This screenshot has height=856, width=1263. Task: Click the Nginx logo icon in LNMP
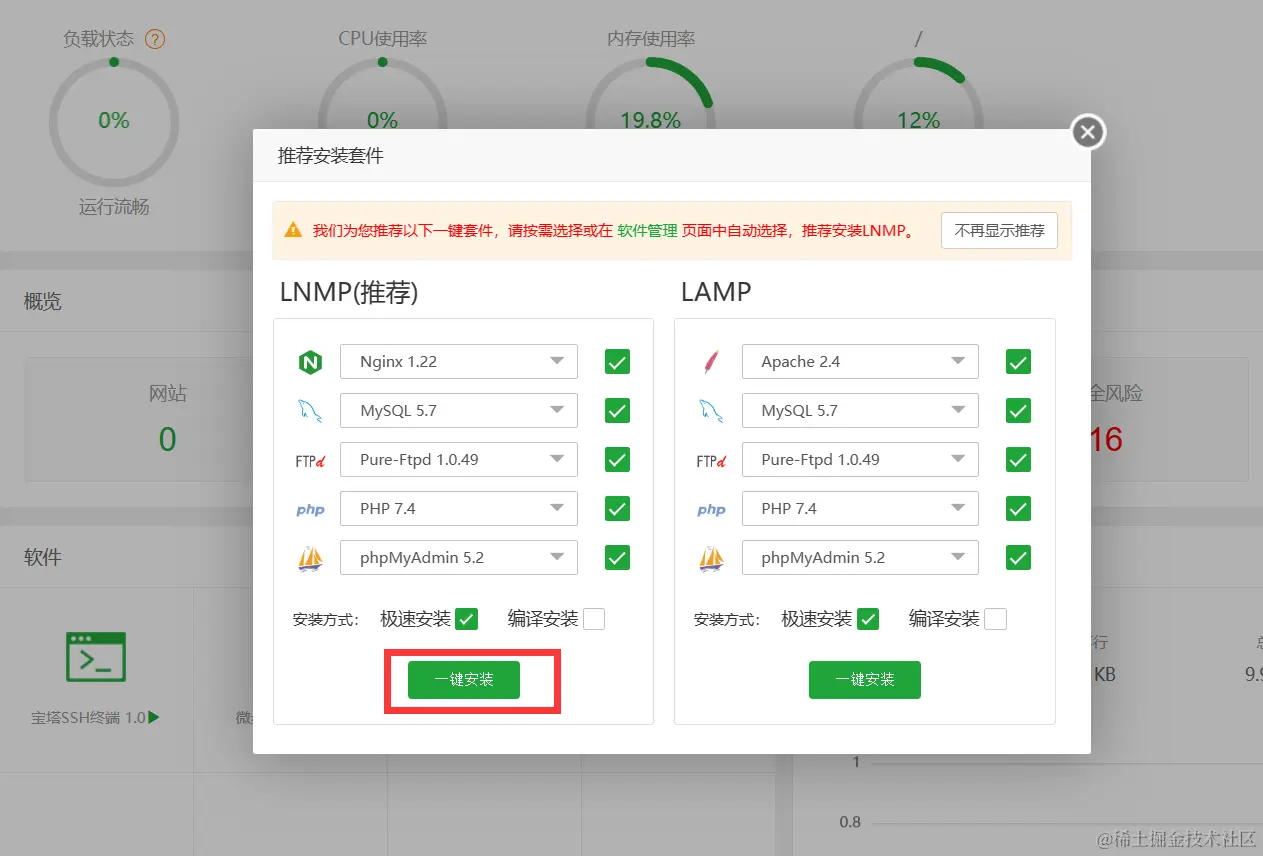click(x=310, y=362)
